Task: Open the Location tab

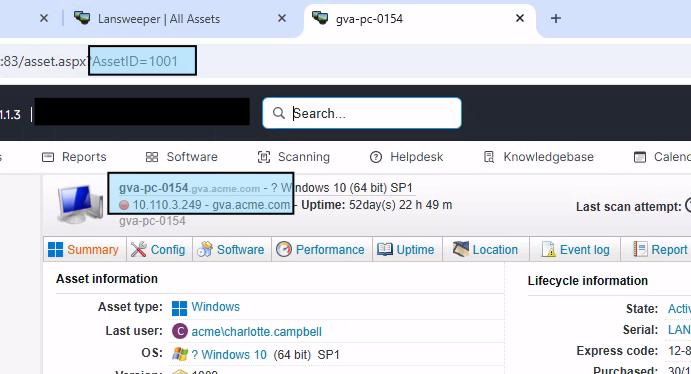Action: (x=486, y=249)
